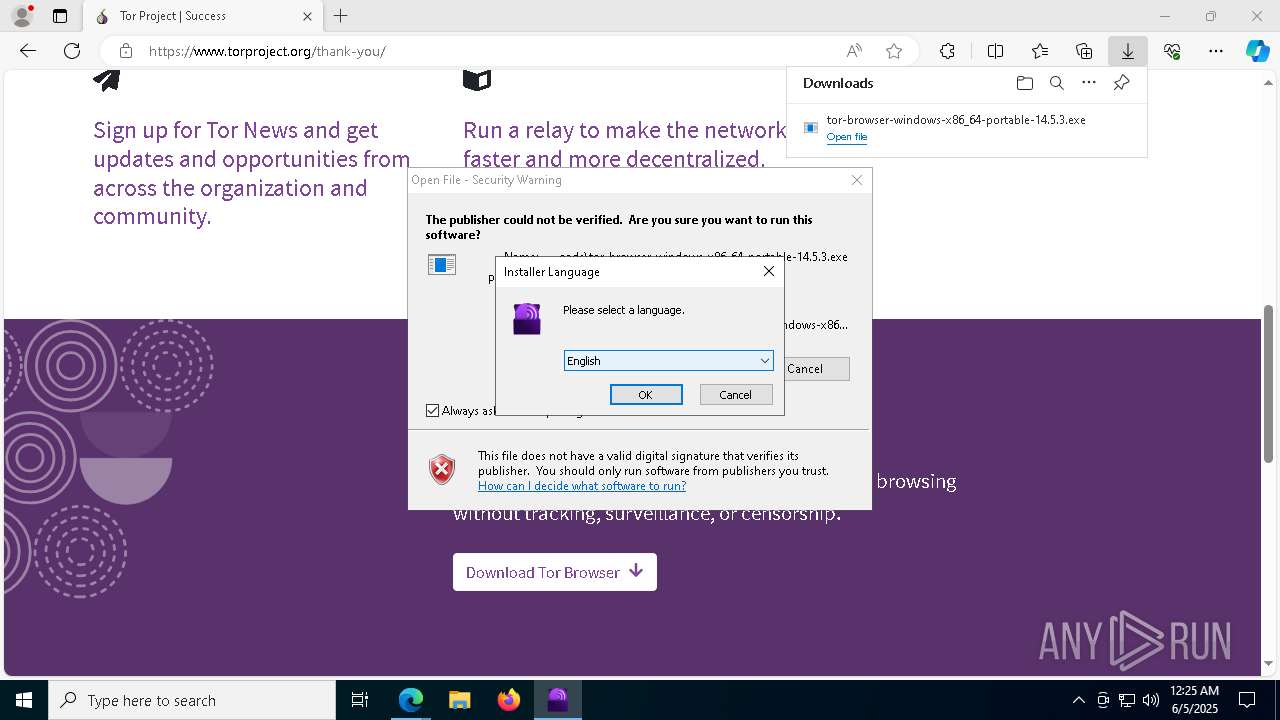Image resolution: width=1280 pixels, height=720 pixels.
Task: Confirm language with OK button
Action: coord(646,395)
